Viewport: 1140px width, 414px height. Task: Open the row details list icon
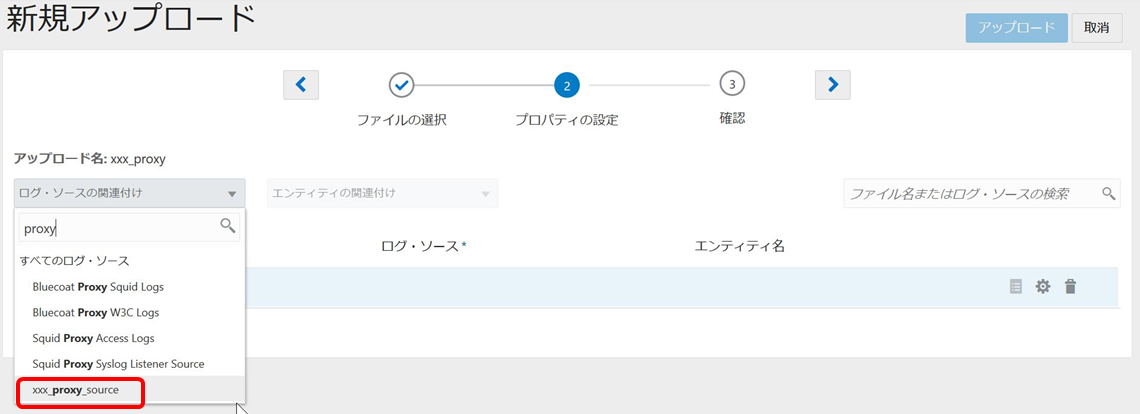click(1016, 287)
